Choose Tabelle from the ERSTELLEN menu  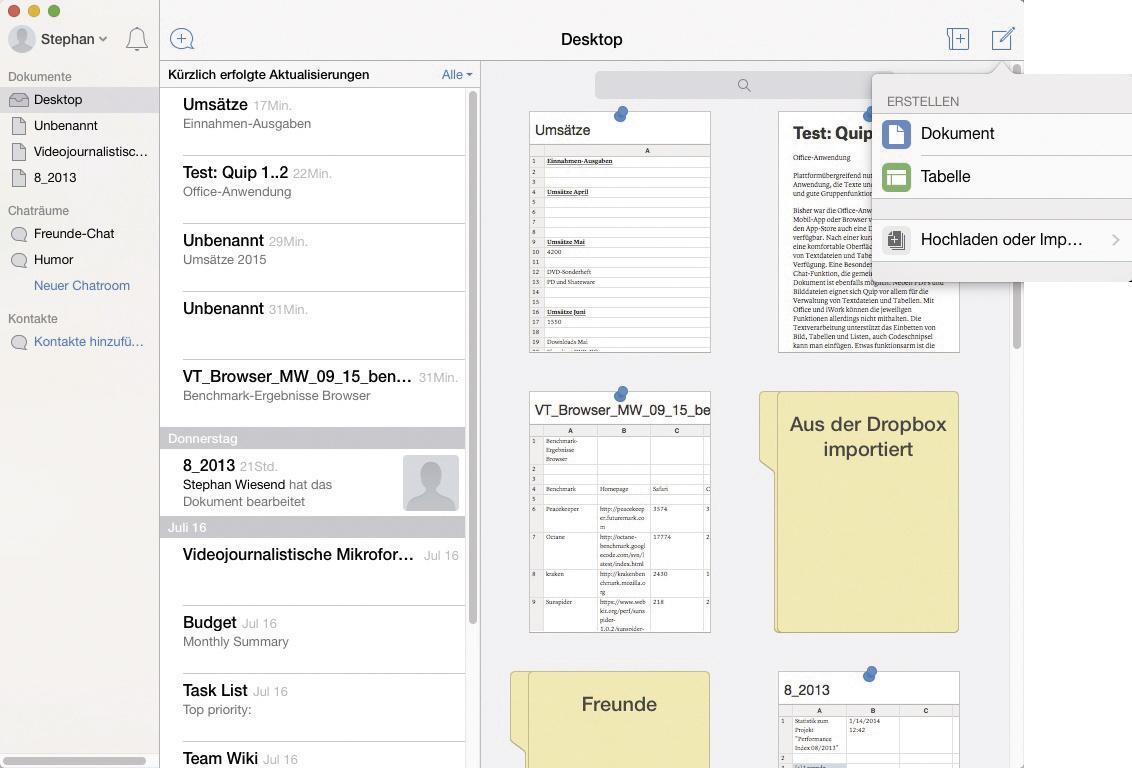(945, 176)
